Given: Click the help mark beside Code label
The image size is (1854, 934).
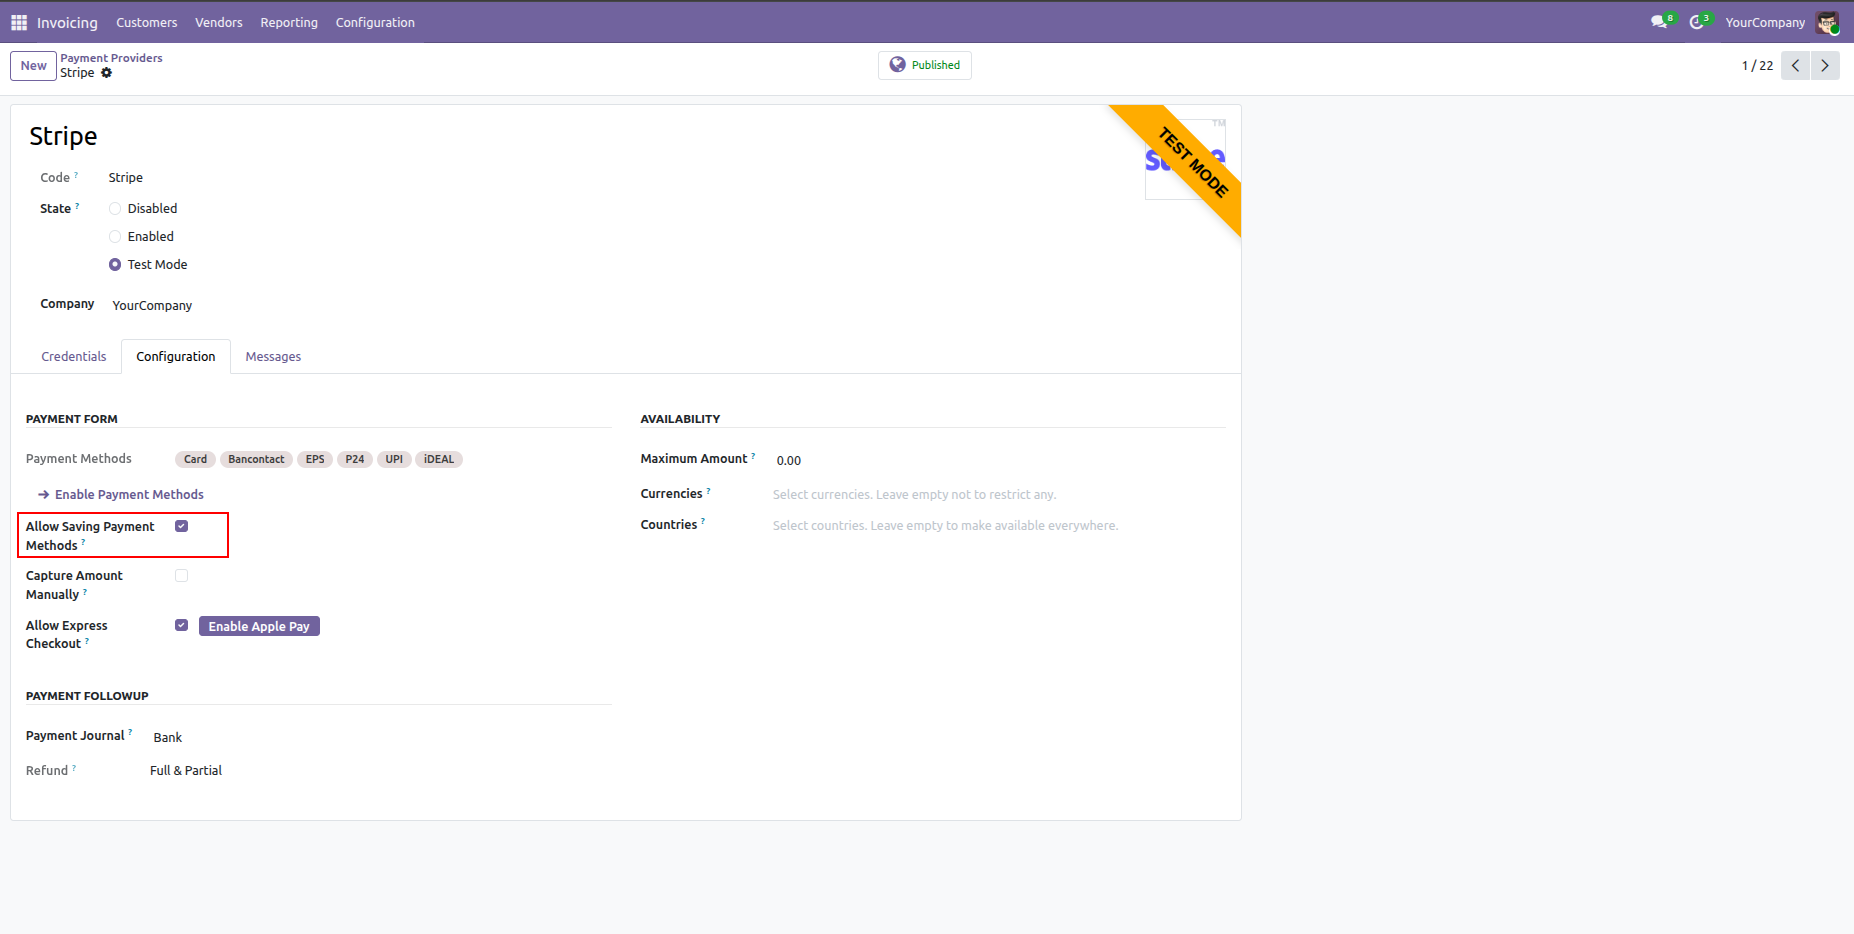Looking at the screenshot, I should pos(76,175).
